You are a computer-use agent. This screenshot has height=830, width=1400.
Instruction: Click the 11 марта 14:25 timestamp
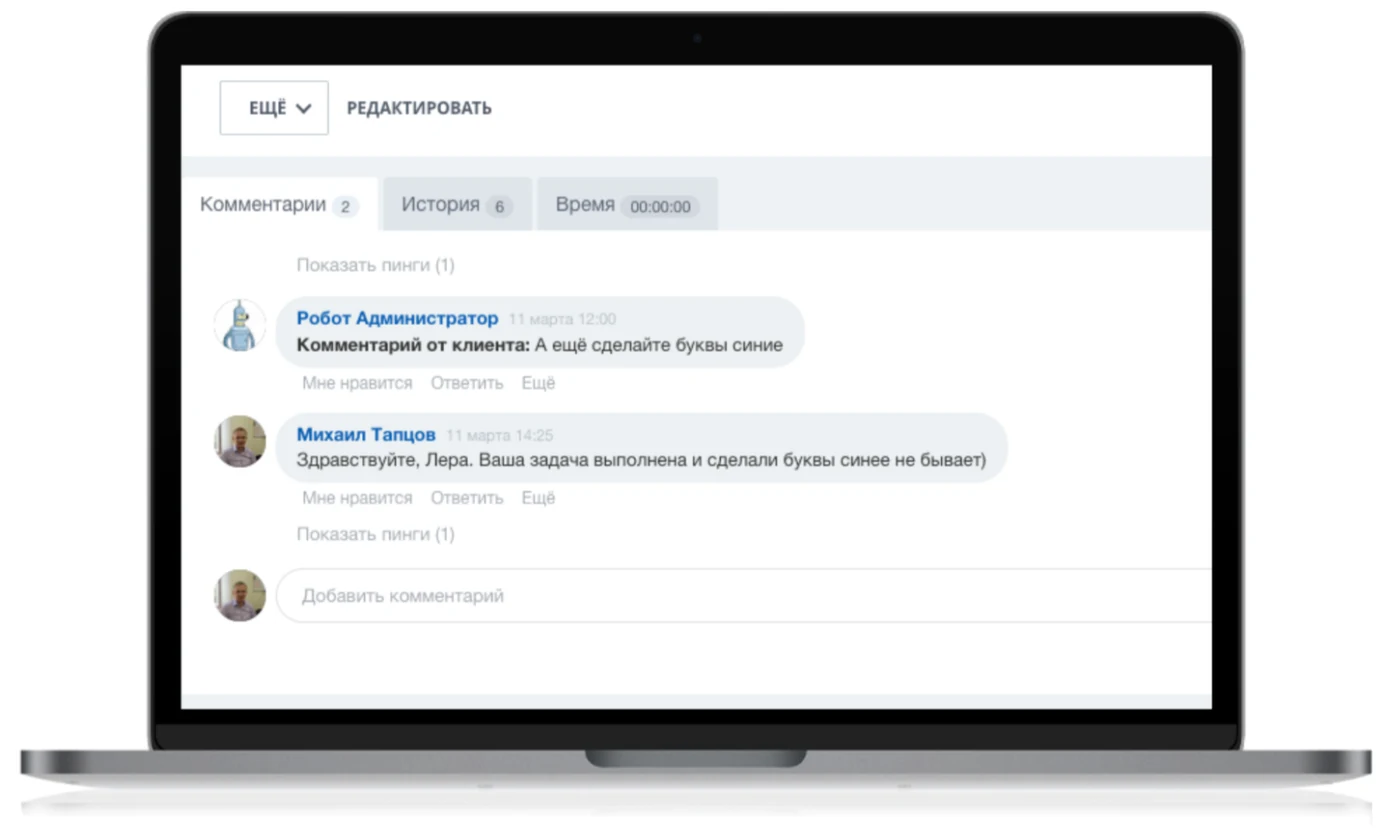(x=500, y=436)
